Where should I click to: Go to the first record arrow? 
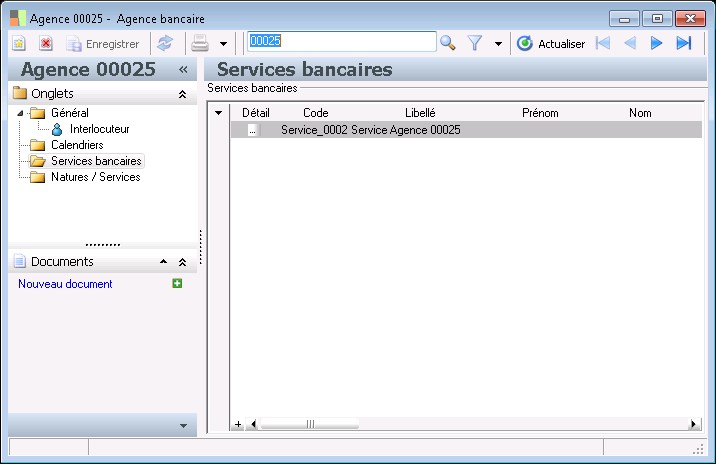pyautogui.click(x=603, y=43)
